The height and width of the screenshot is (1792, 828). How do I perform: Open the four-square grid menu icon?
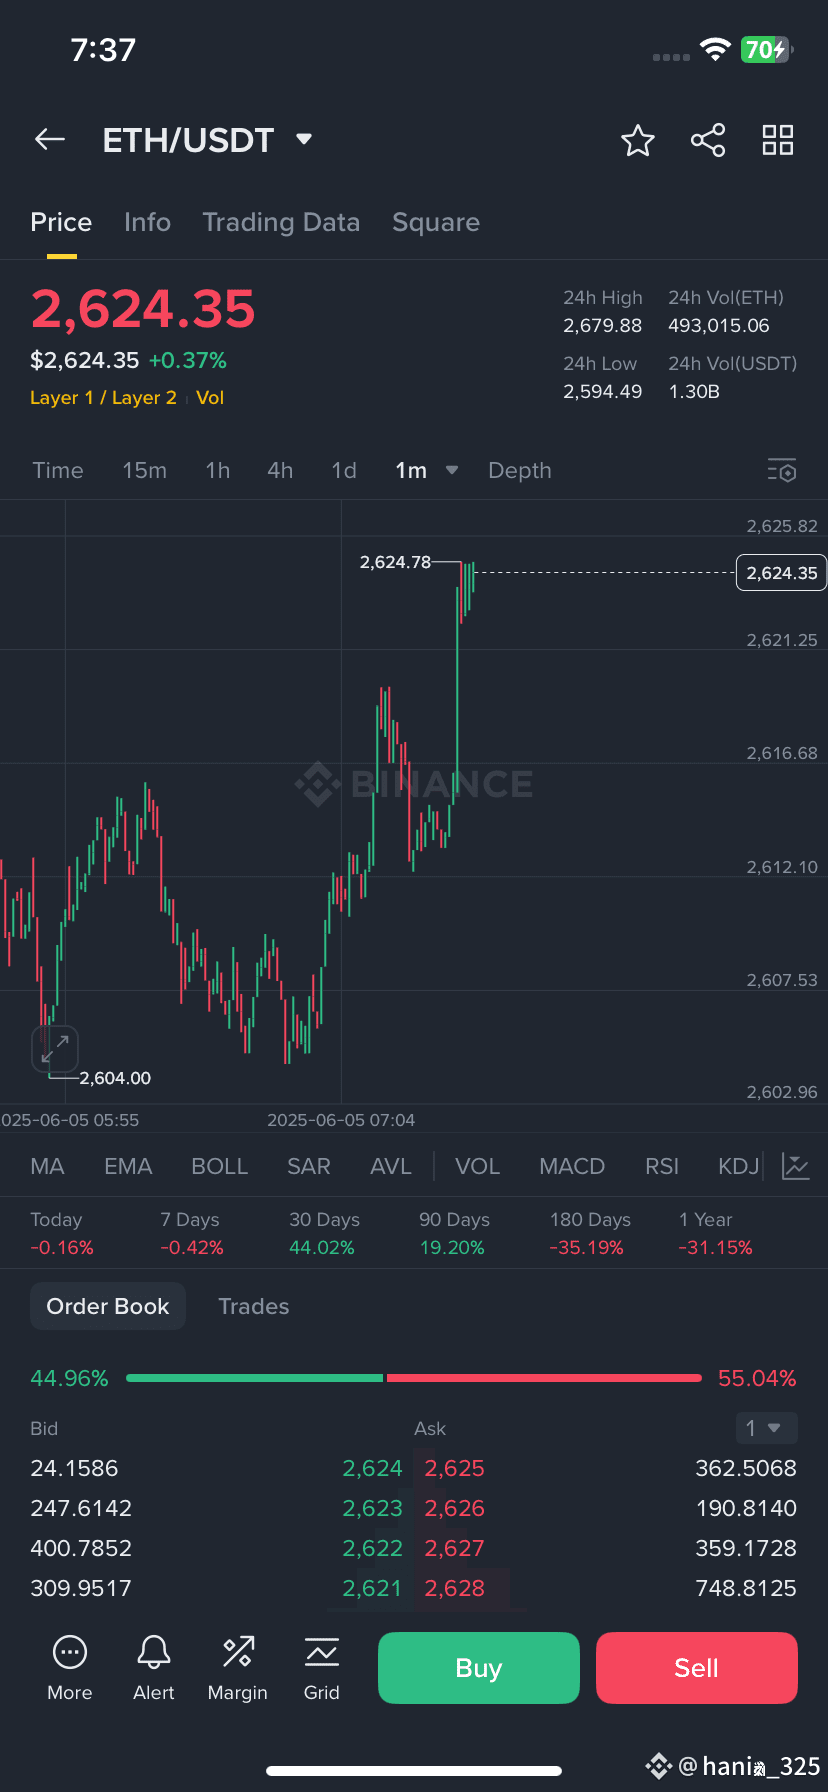tap(778, 140)
